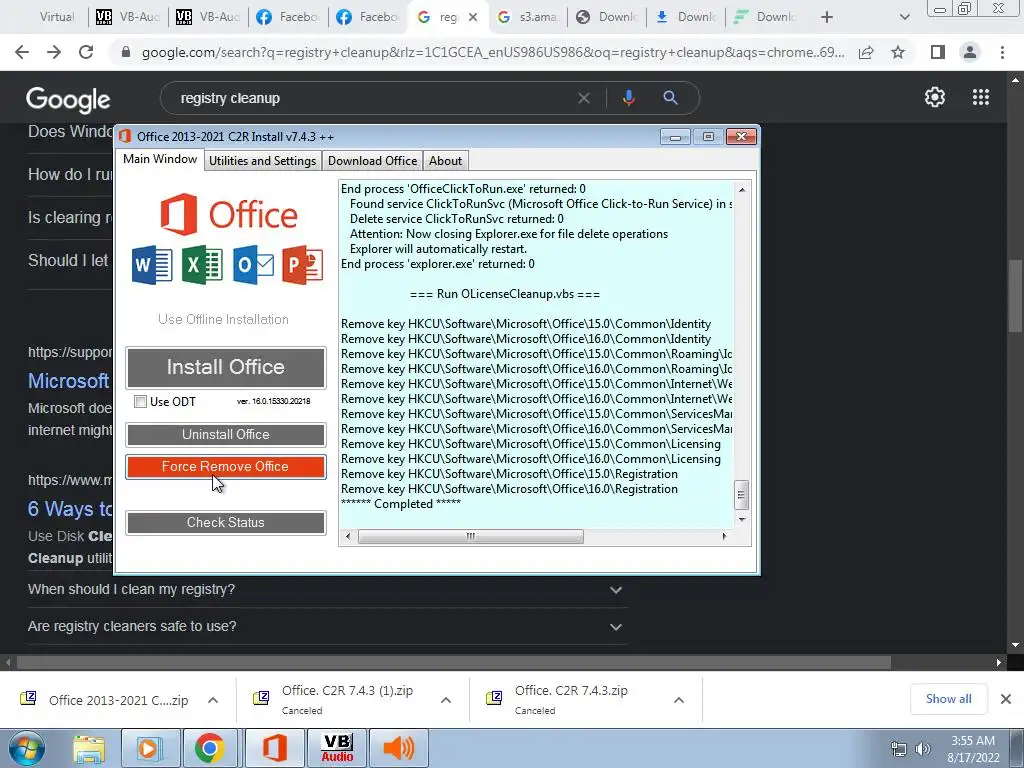The height and width of the screenshot is (768, 1024).
Task: Click the Chrome address bar URL
Action: [493, 52]
